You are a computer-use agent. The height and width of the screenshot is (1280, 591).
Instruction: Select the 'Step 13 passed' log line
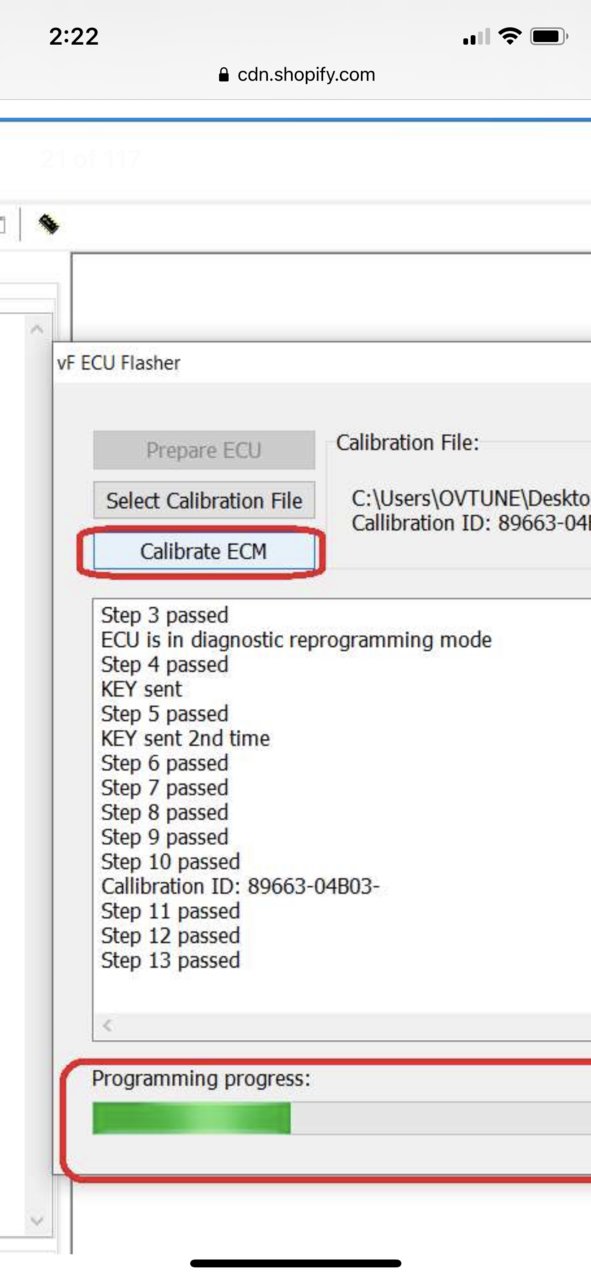pyautogui.click(x=170, y=961)
